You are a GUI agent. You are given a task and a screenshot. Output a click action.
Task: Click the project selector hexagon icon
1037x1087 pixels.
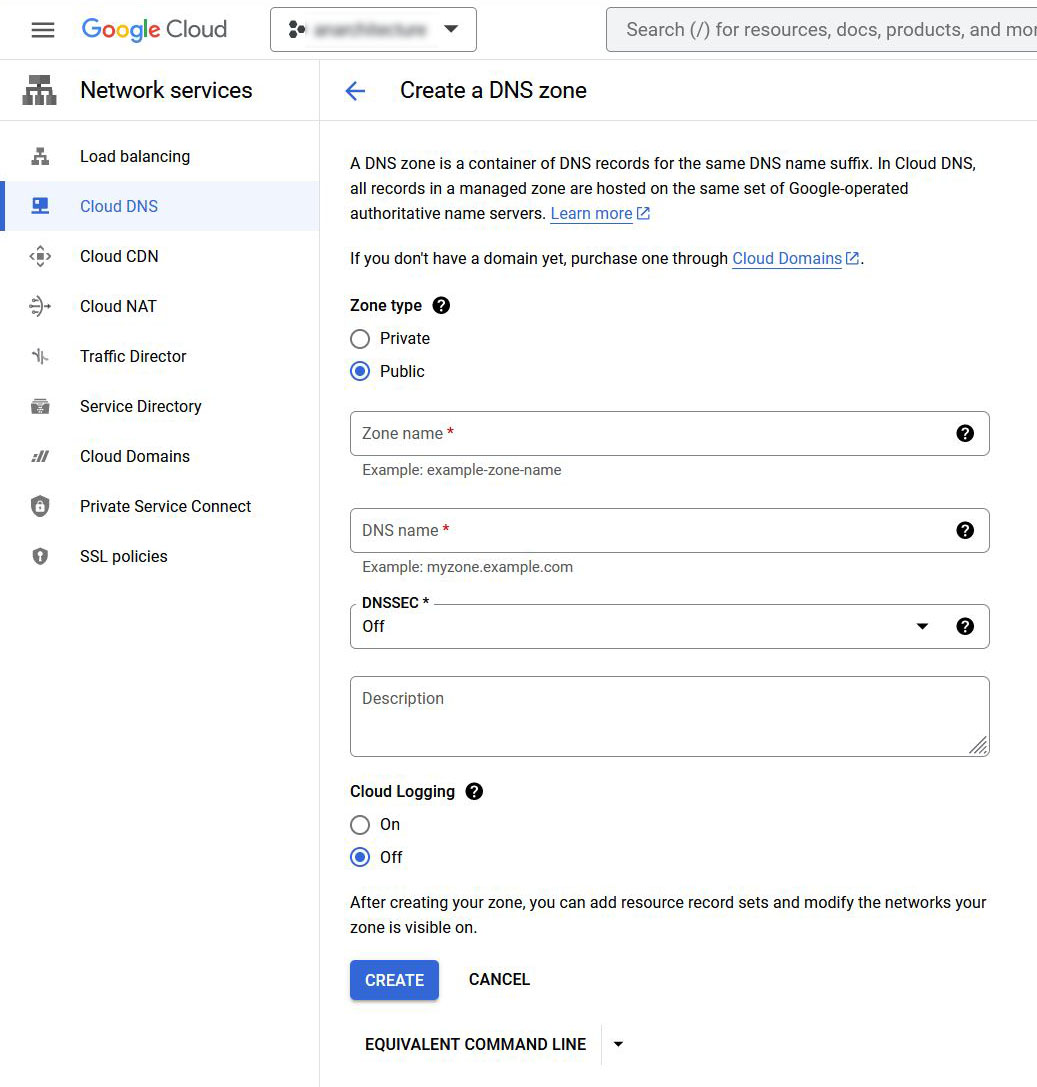click(x=297, y=29)
